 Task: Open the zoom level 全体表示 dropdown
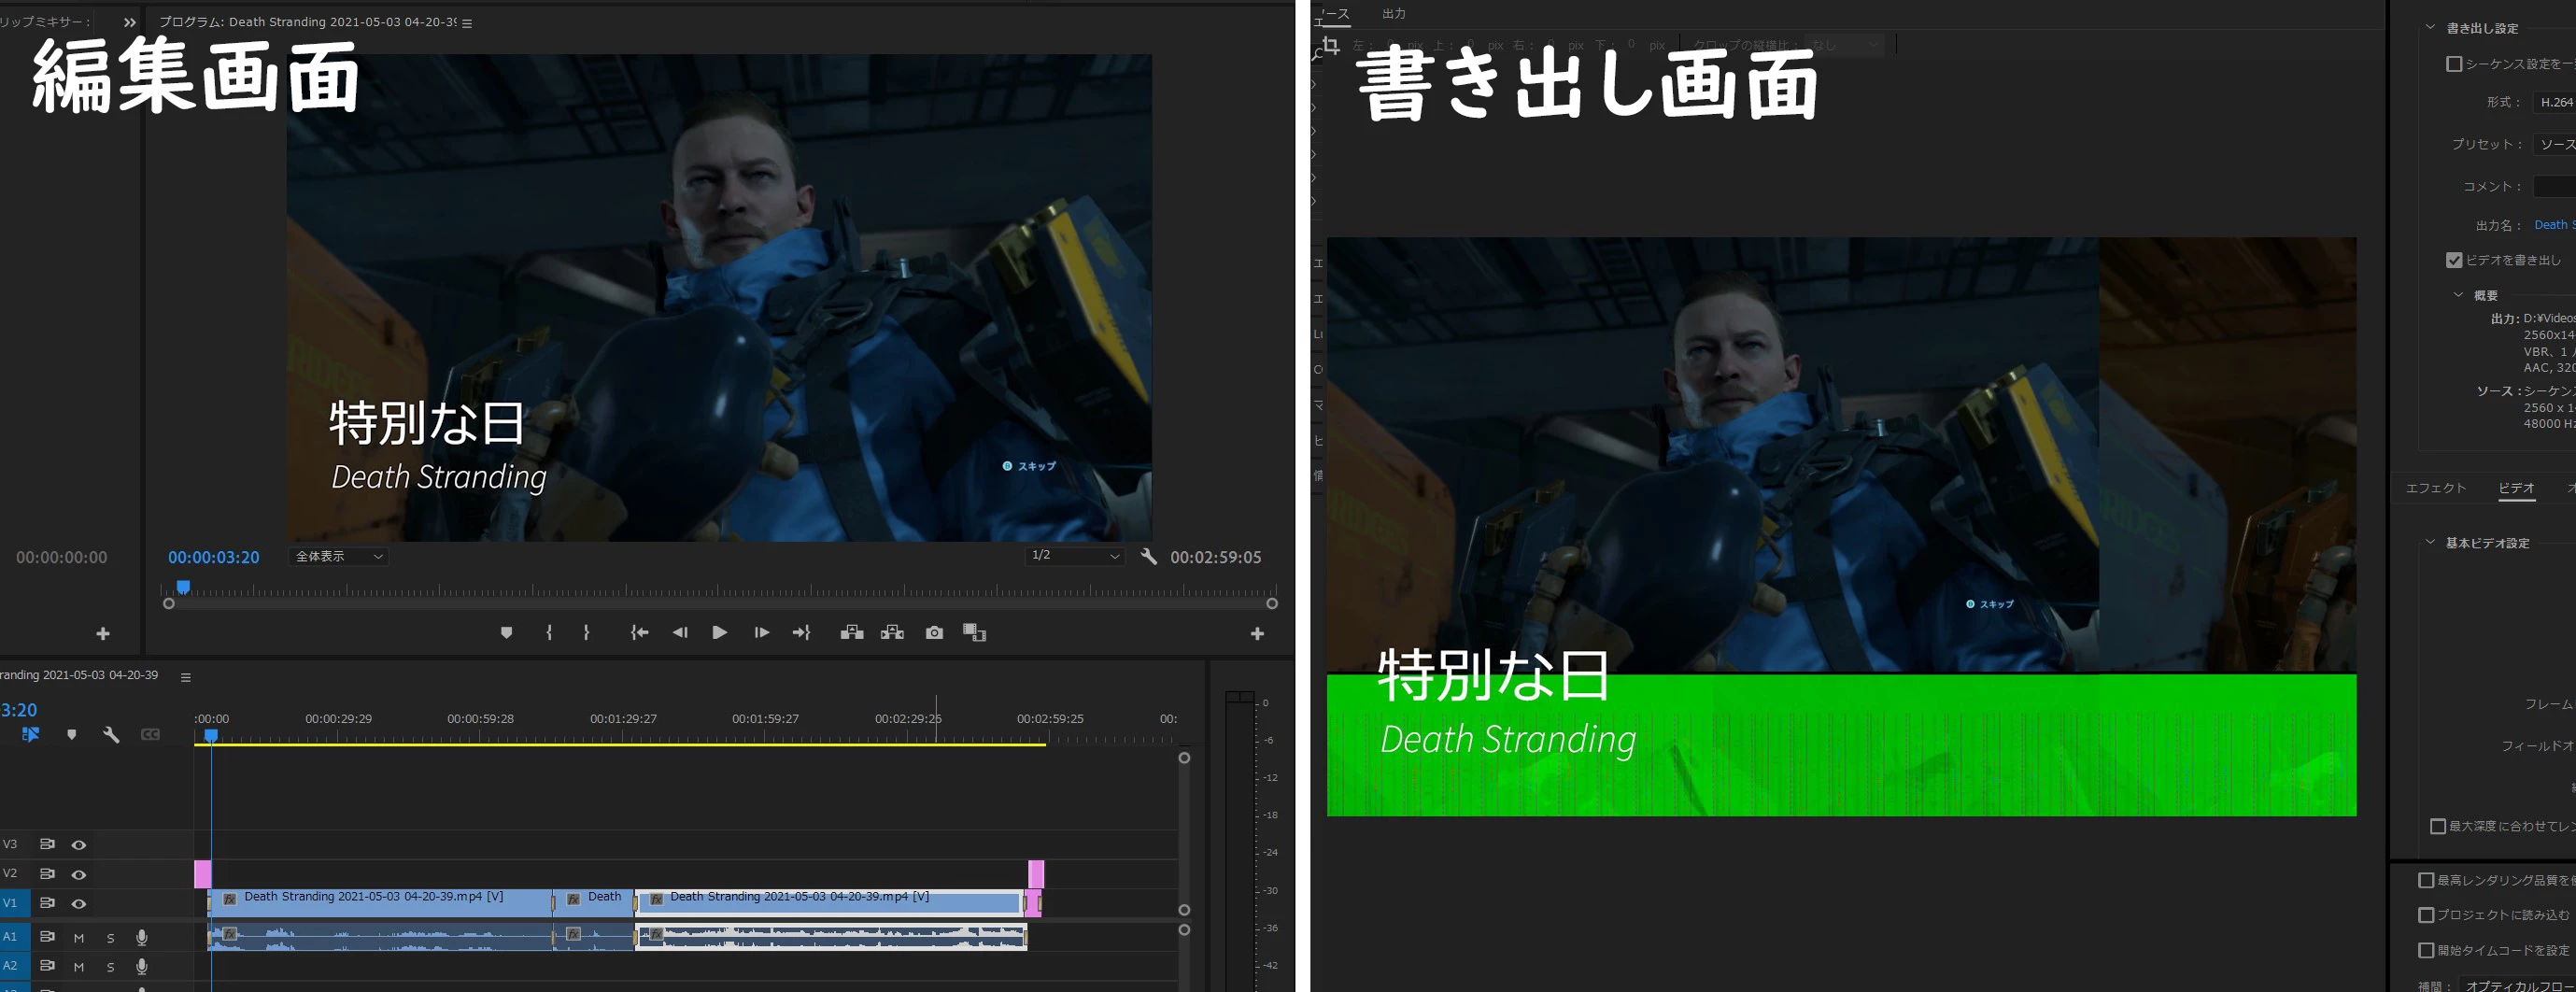pos(339,557)
